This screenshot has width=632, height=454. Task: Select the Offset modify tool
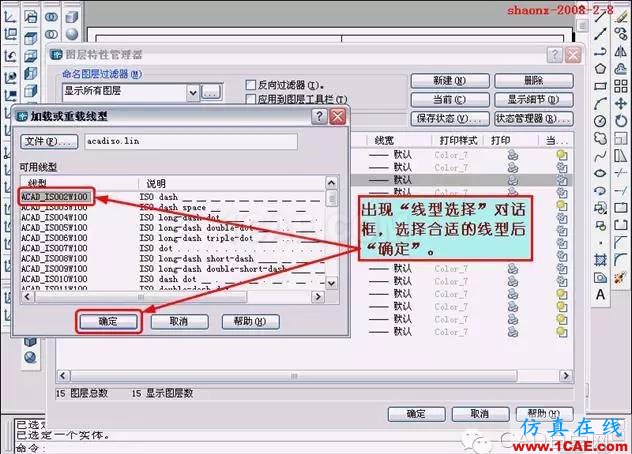click(621, 69)
